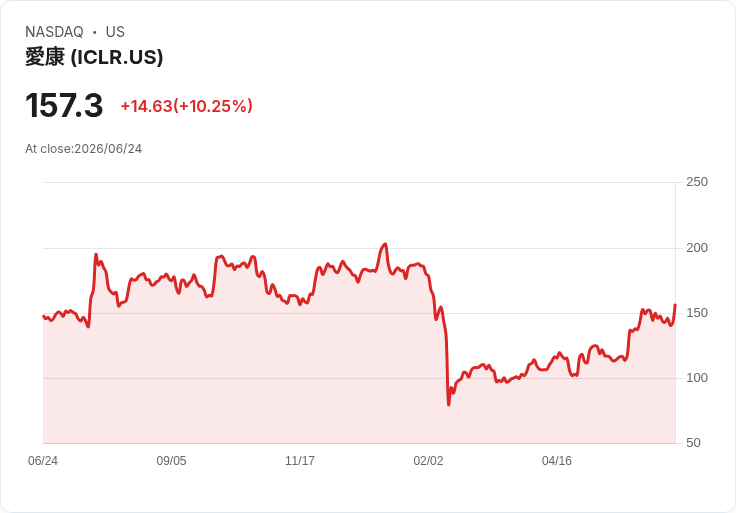Screen dimensions: 736x513
Task: Click the At close:2026/06/24 date text
Action: tap(84, 149)
